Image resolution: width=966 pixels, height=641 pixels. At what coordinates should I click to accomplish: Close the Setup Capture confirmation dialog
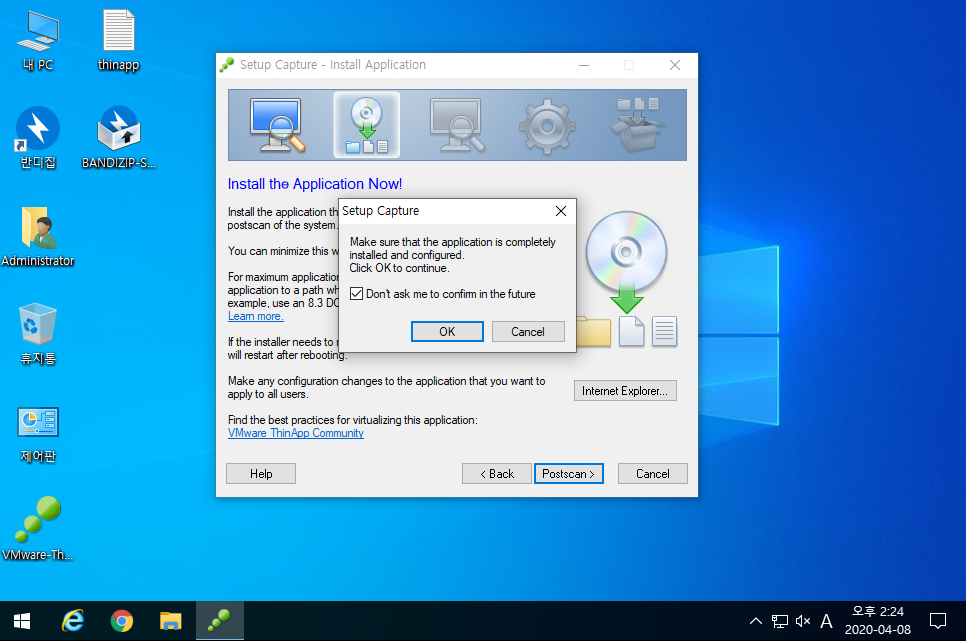[561, 211]
